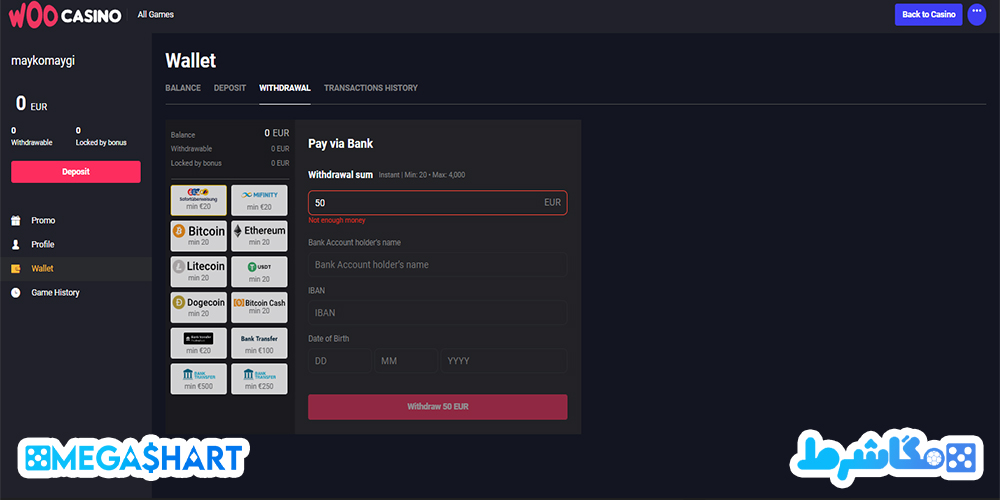Click the All Games link
Image resolution: width=1000 pixels, height=500 pixels.
pyautogui.click(x=156, y=15)
